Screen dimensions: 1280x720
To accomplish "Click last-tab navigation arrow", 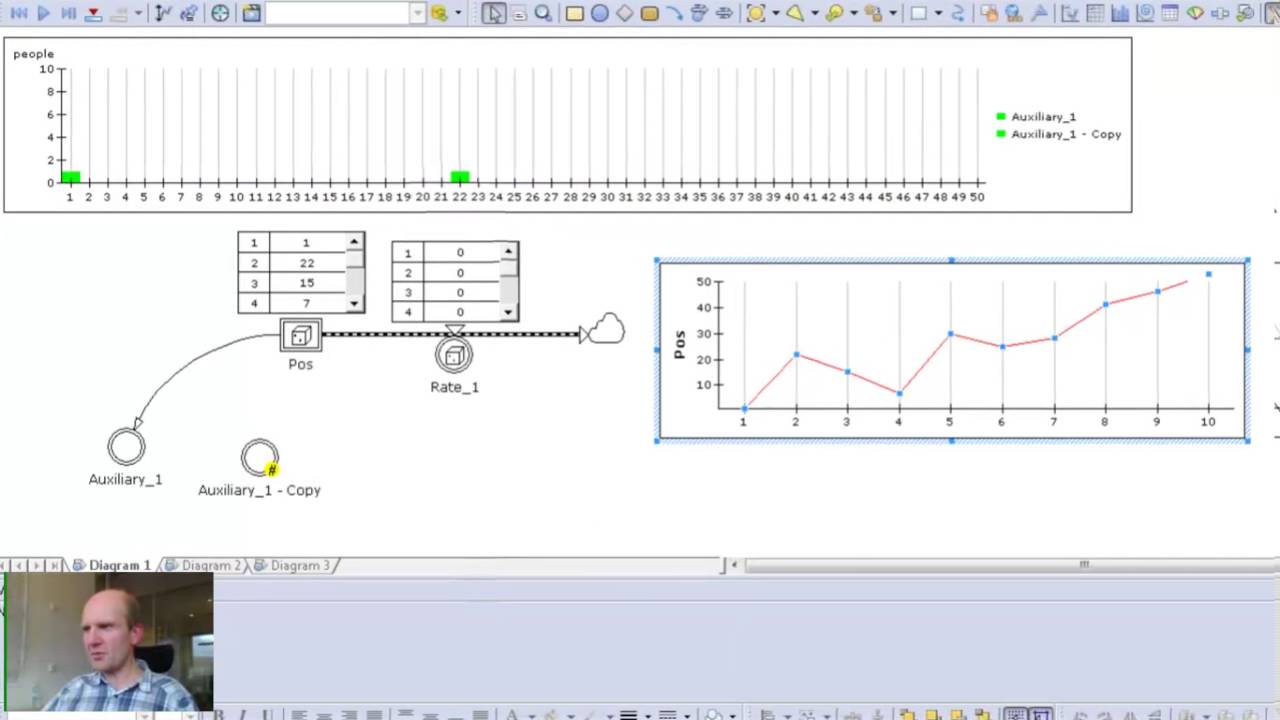I will (x=54, y=565).
